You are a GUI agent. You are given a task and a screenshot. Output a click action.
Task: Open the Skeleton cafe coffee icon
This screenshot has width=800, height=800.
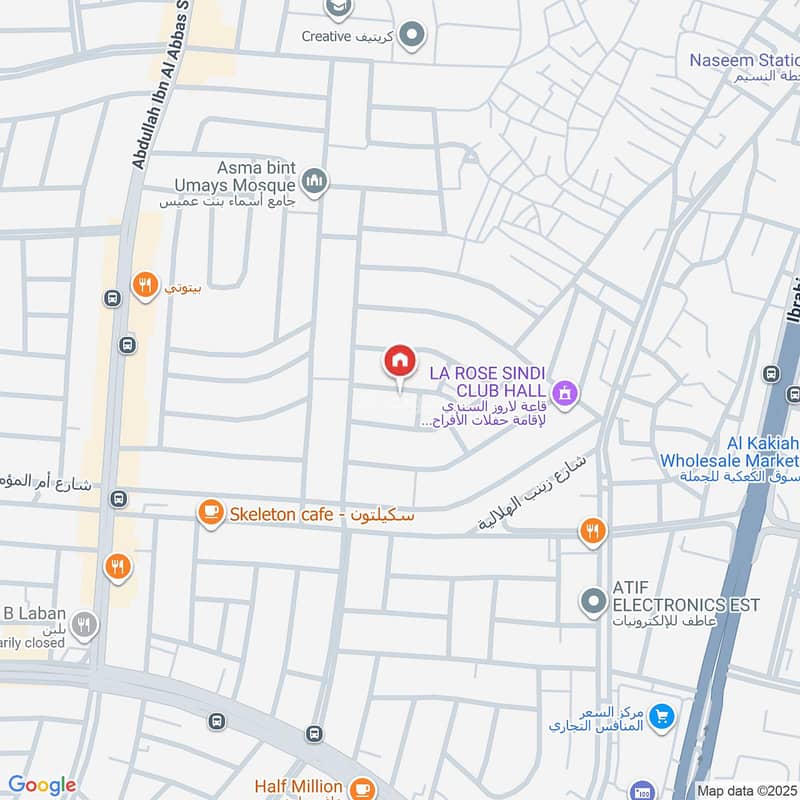[x=211, y=513]
